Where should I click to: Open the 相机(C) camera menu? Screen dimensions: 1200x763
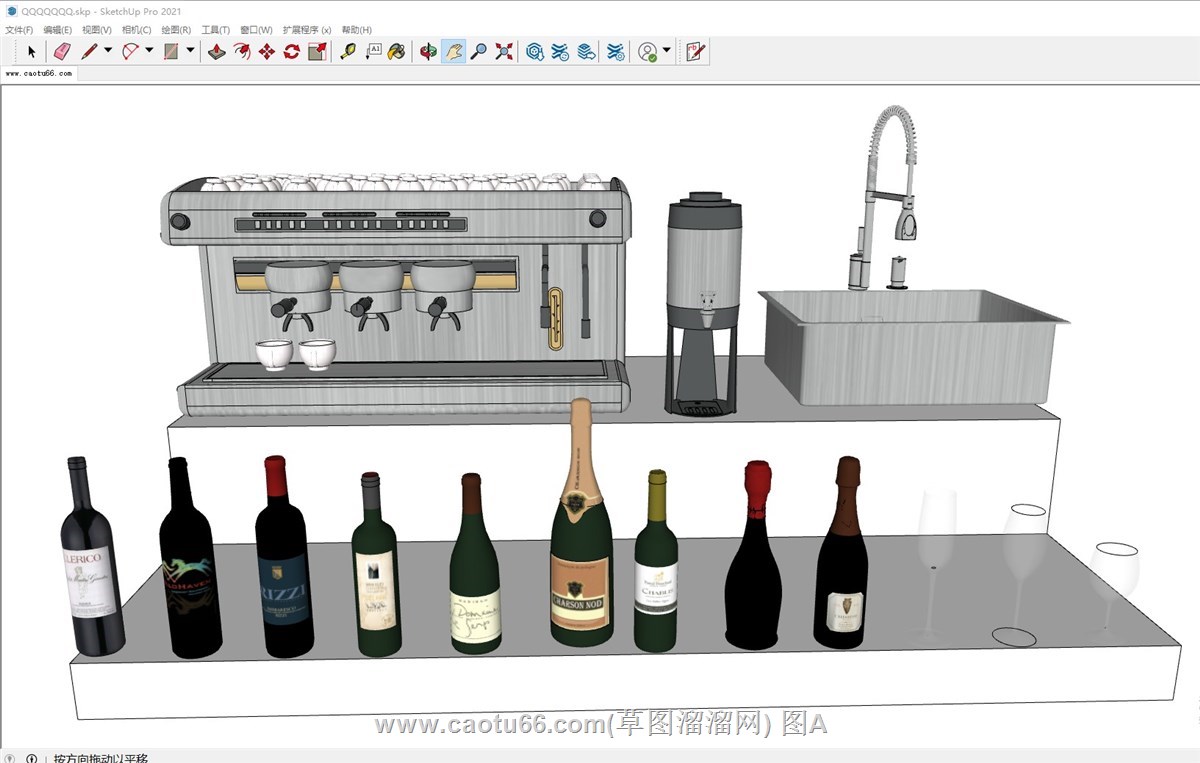(136, 30)
